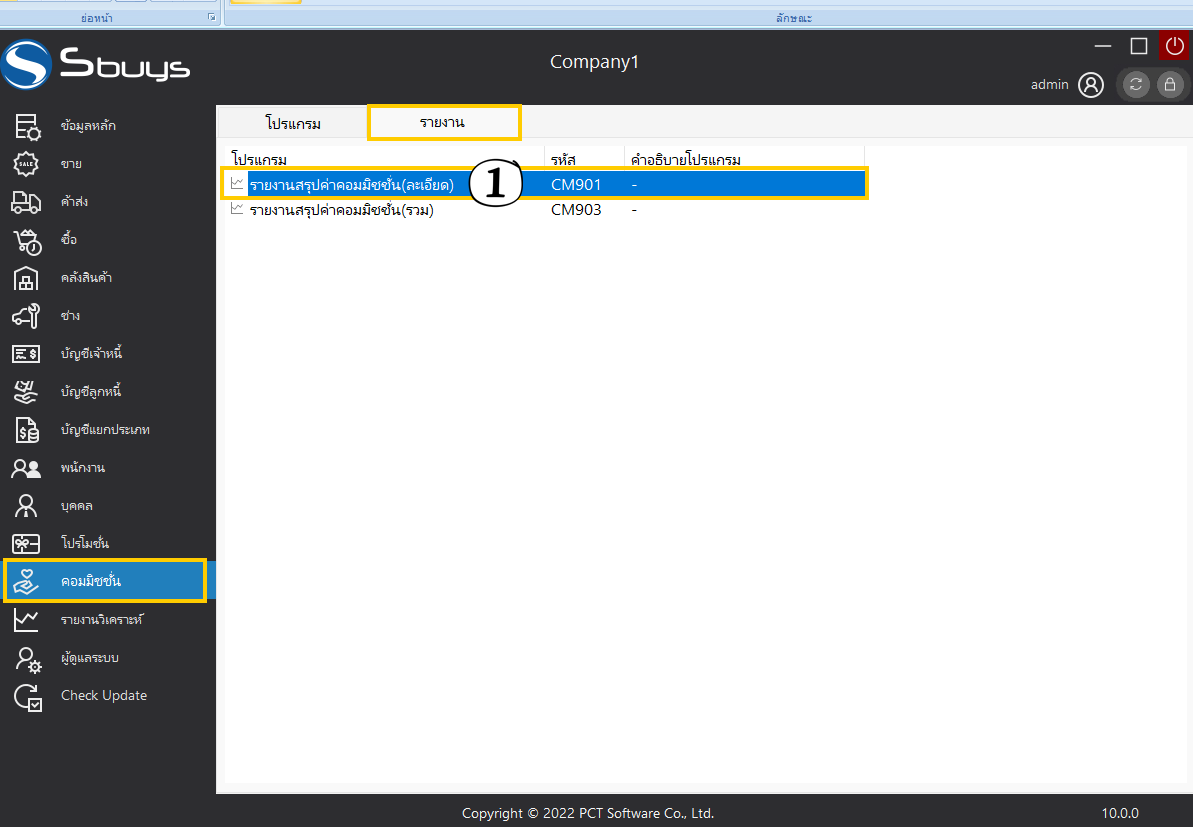Open report รายงานสรุปค่าคอมมิชชั่น(รวม) CM903

(x=341, y=210)
